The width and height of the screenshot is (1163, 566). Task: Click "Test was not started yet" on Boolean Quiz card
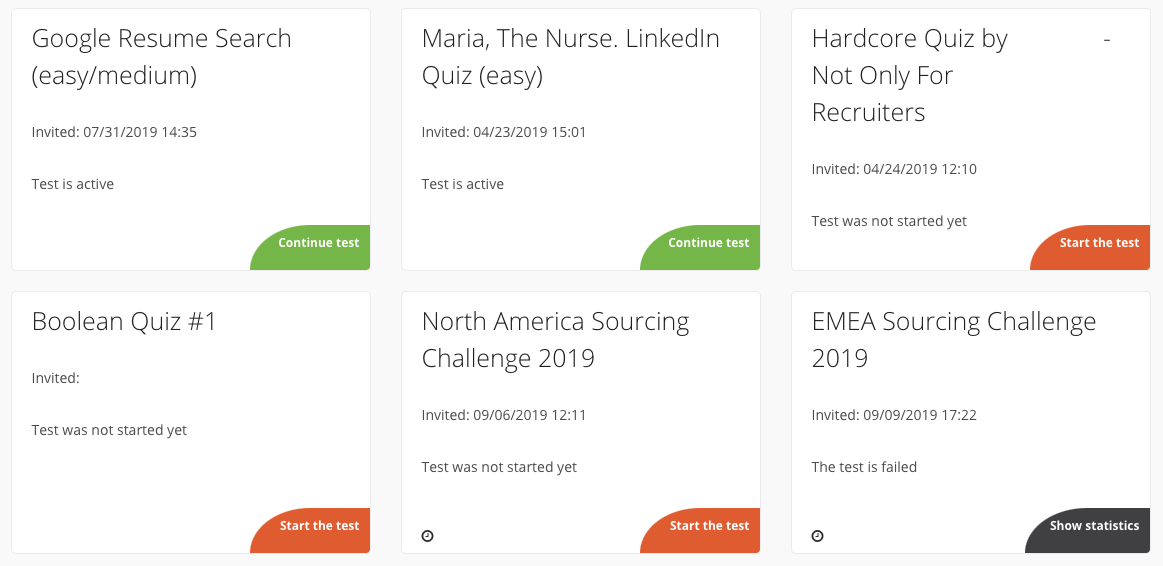pyautogui.click(x=109, y=430)
